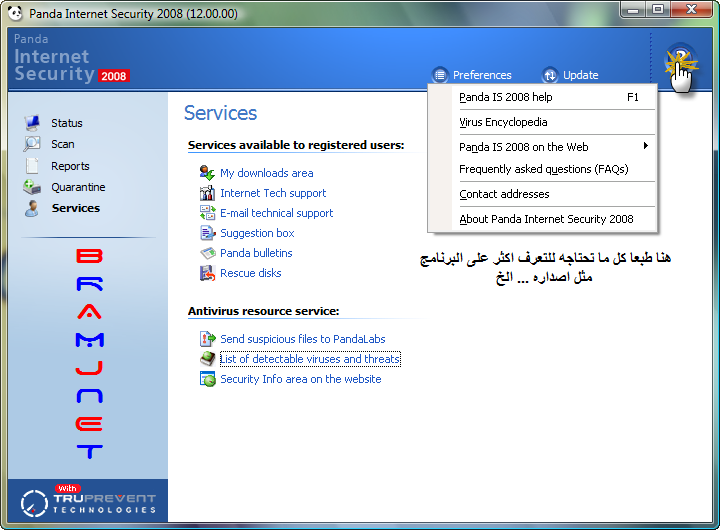Click the Update arrows icon
Image resolution: width=720 pixels, height=530 pixels.
(x=550, y=75)
